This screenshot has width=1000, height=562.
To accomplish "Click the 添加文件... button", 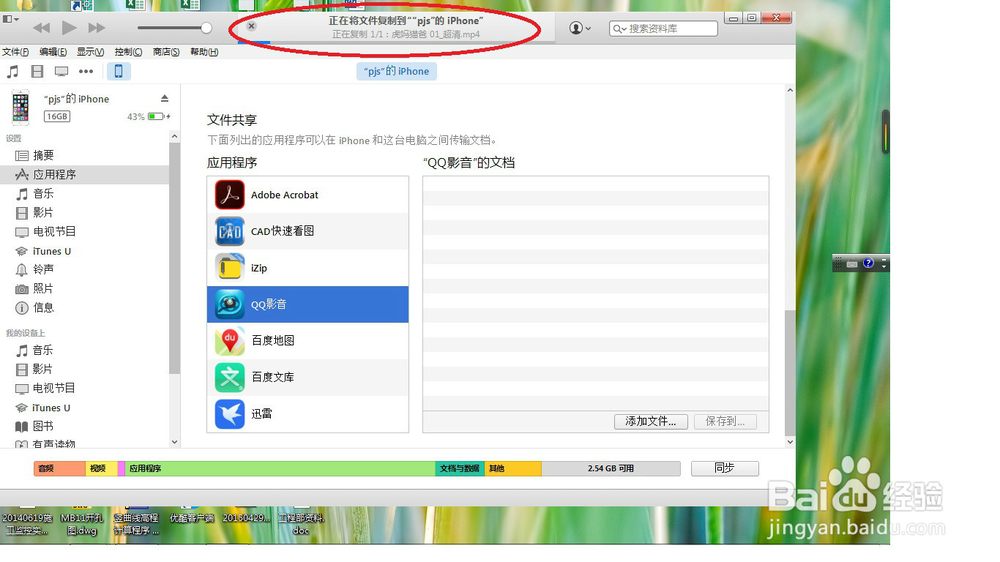I will [651, 422].
